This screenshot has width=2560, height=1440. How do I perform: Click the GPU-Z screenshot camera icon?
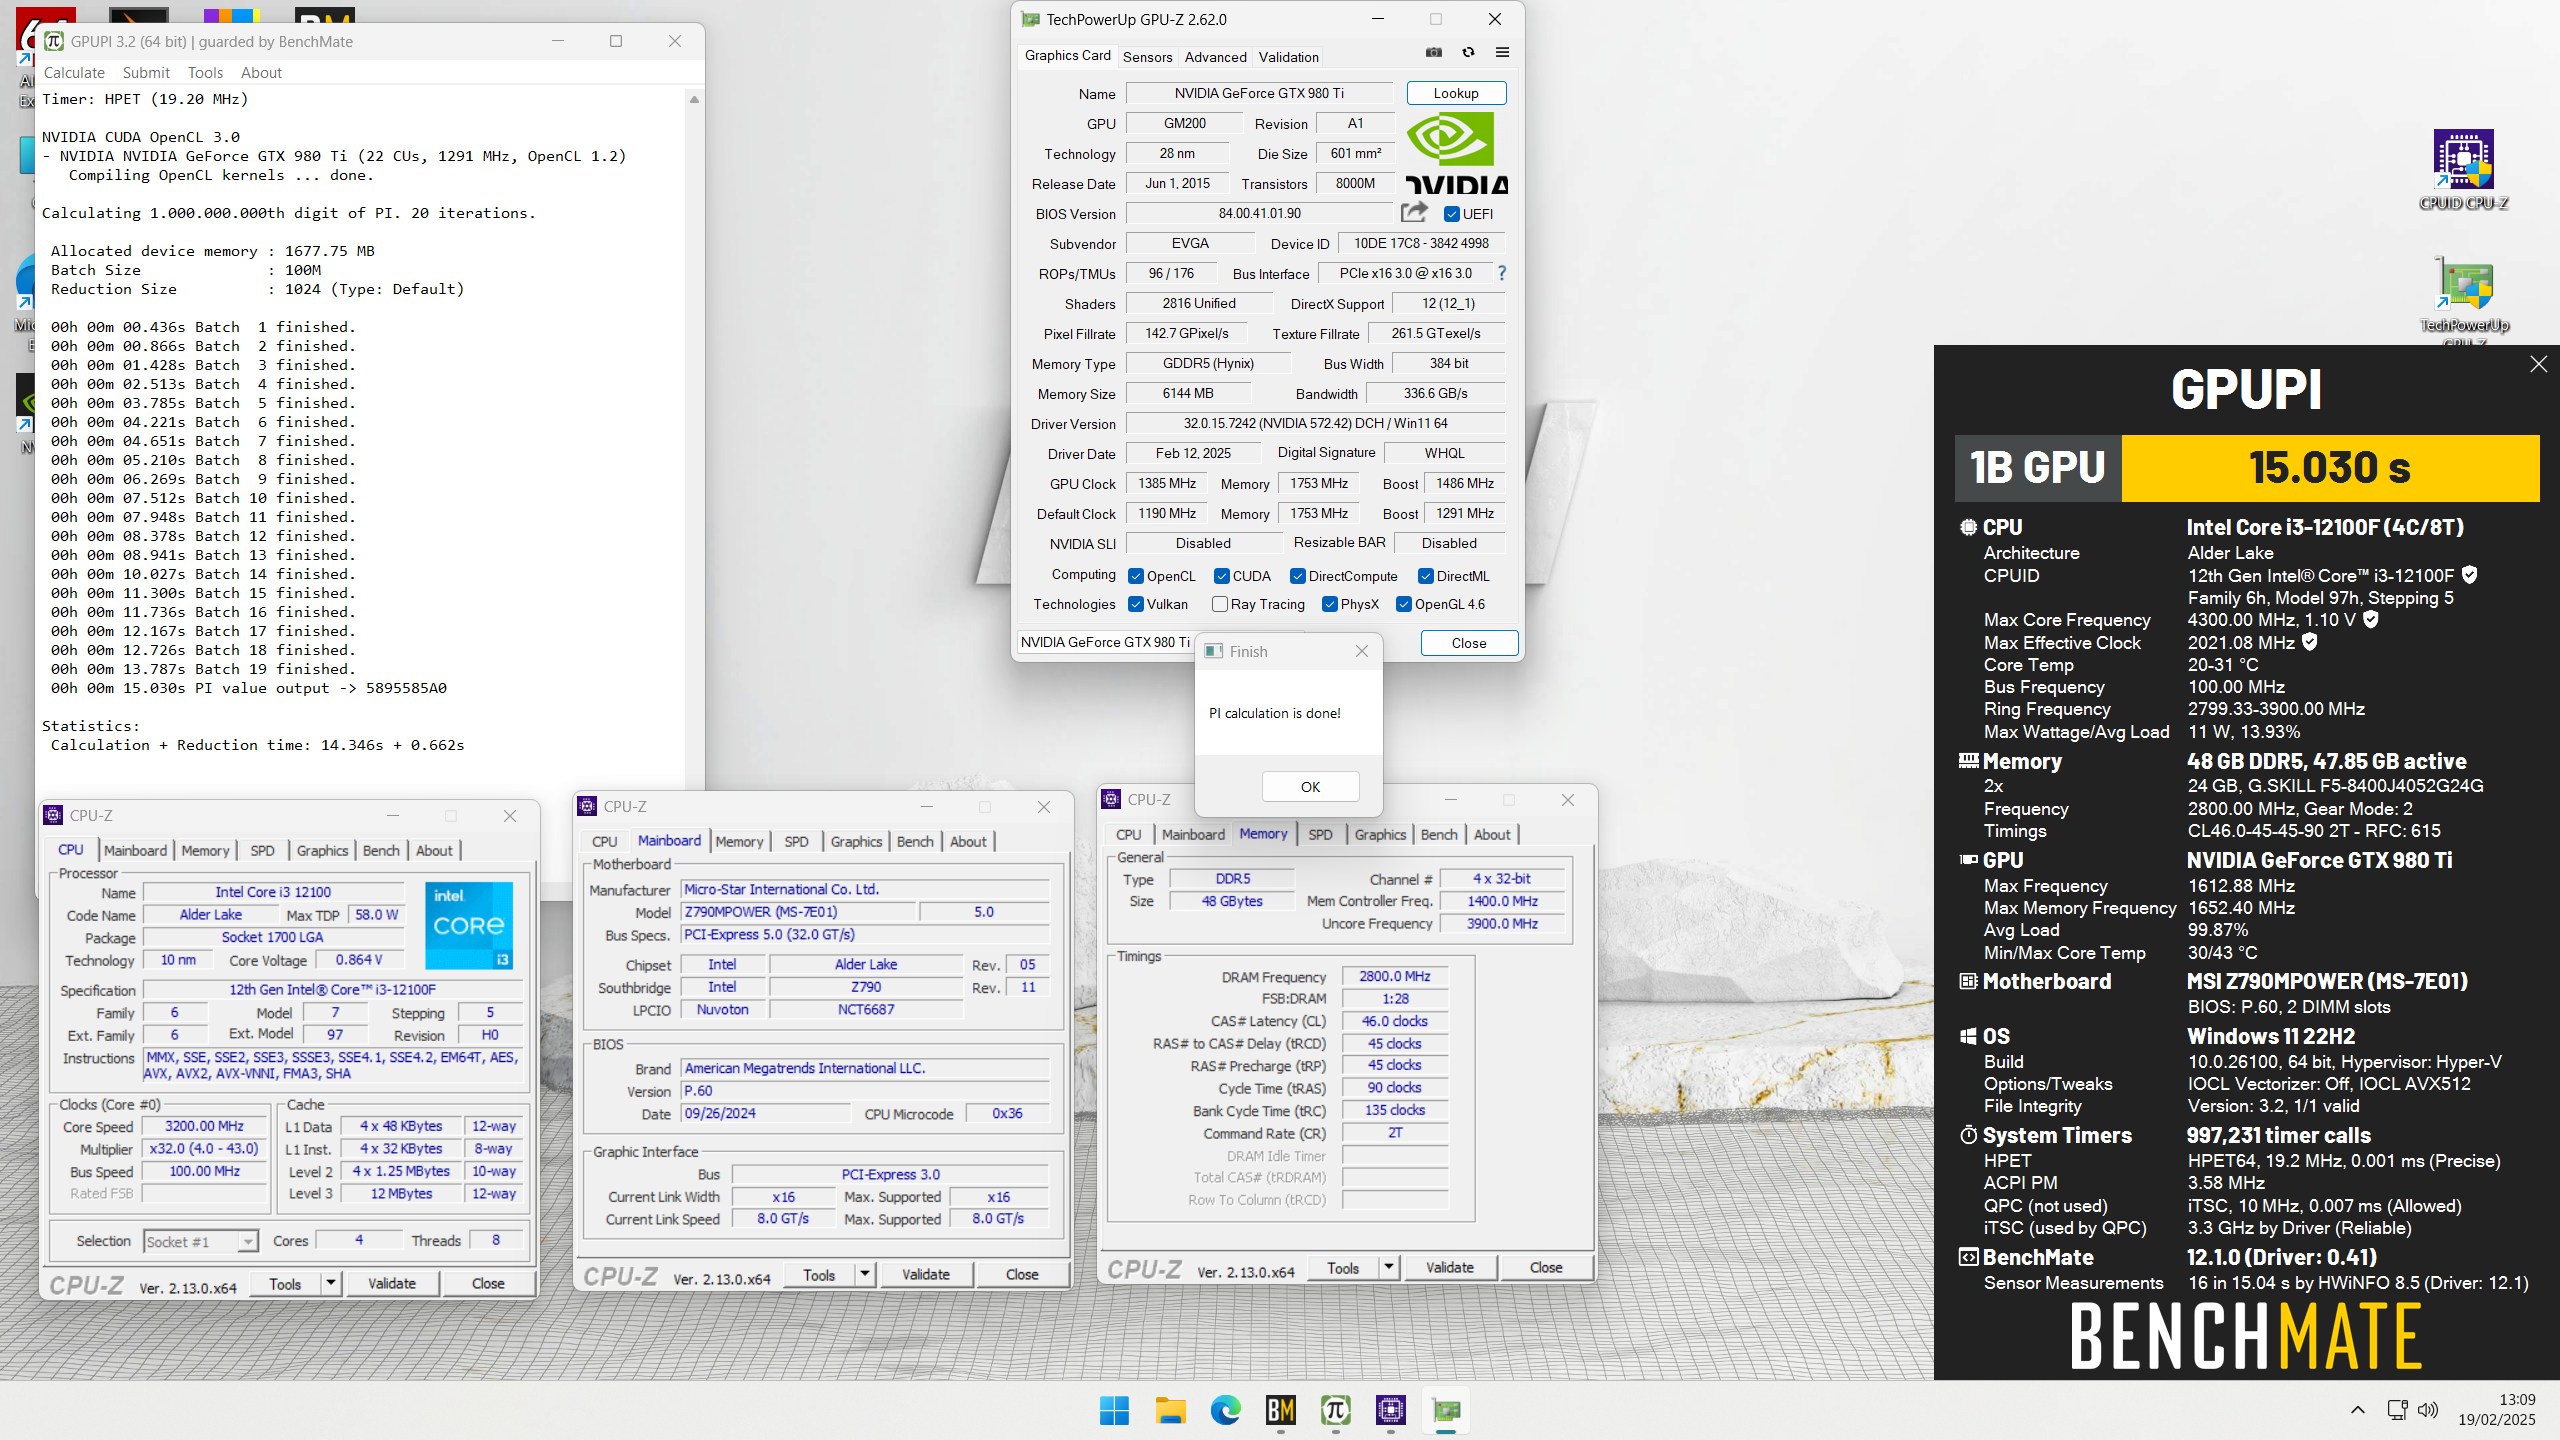(x=1434, y=53)
